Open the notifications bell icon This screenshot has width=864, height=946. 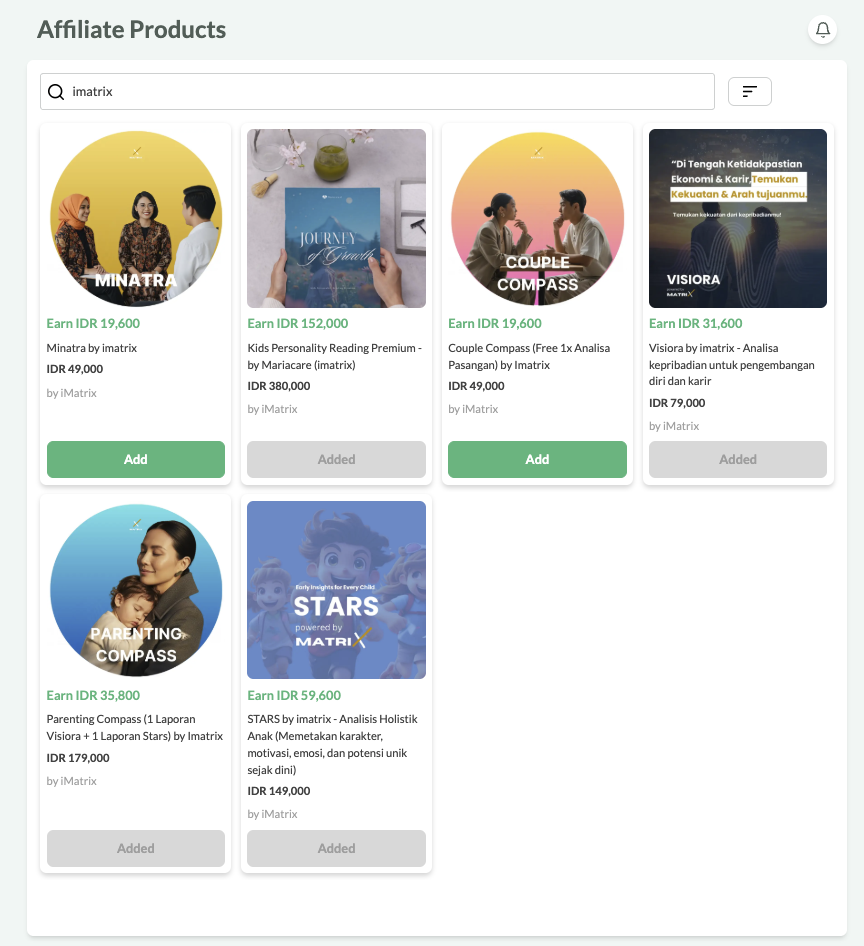(822, 30)
